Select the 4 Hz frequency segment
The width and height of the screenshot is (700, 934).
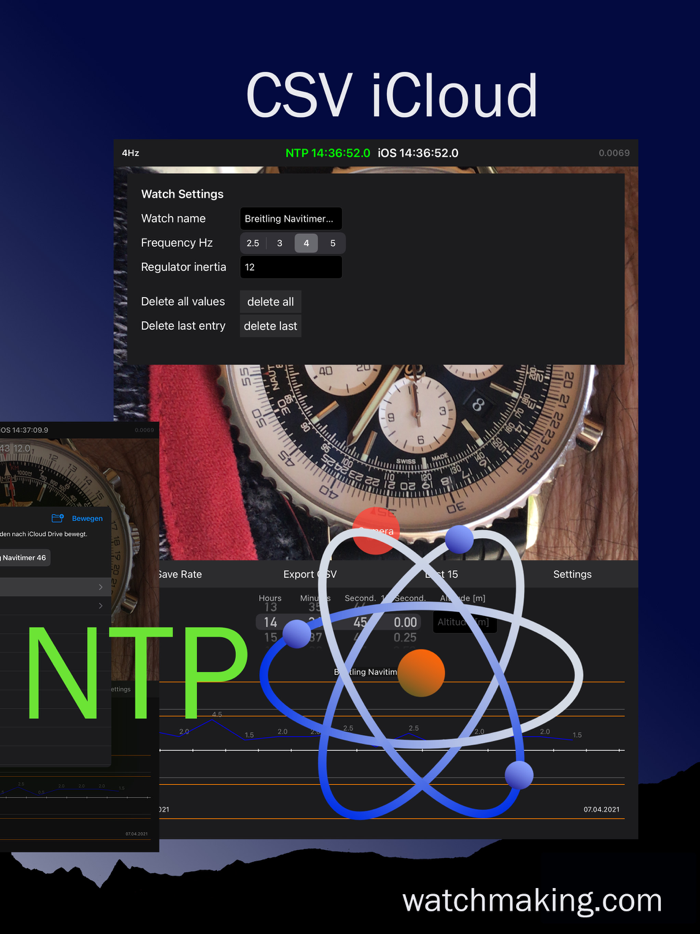(306, 243)
